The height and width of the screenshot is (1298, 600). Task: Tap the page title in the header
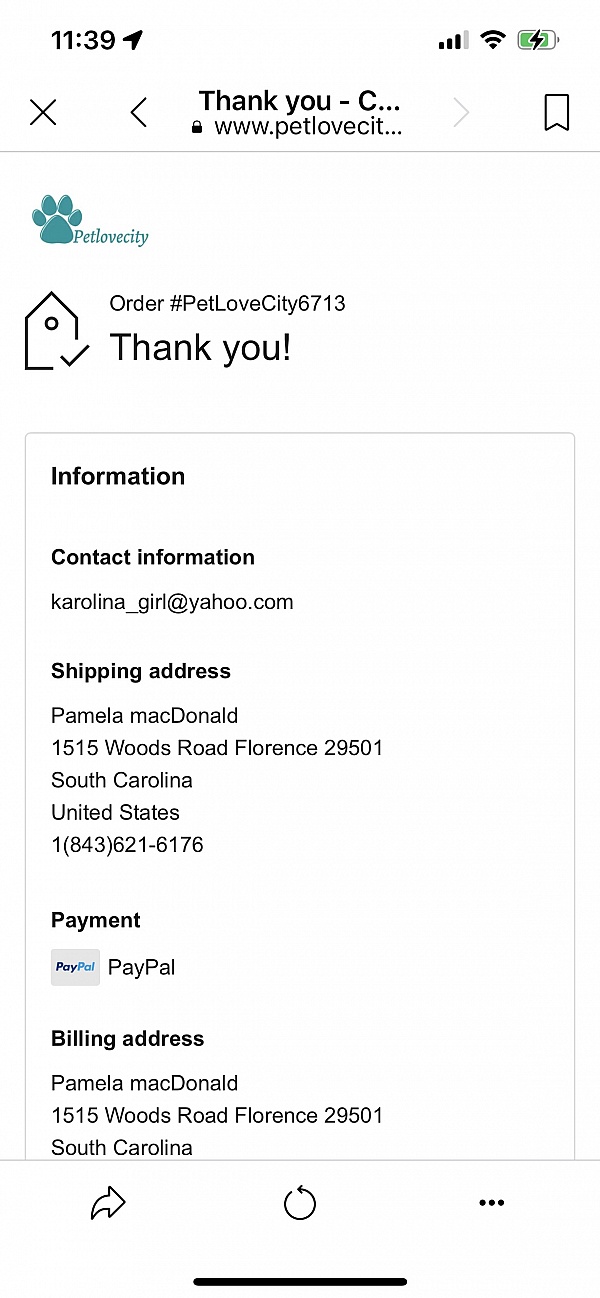299,101
